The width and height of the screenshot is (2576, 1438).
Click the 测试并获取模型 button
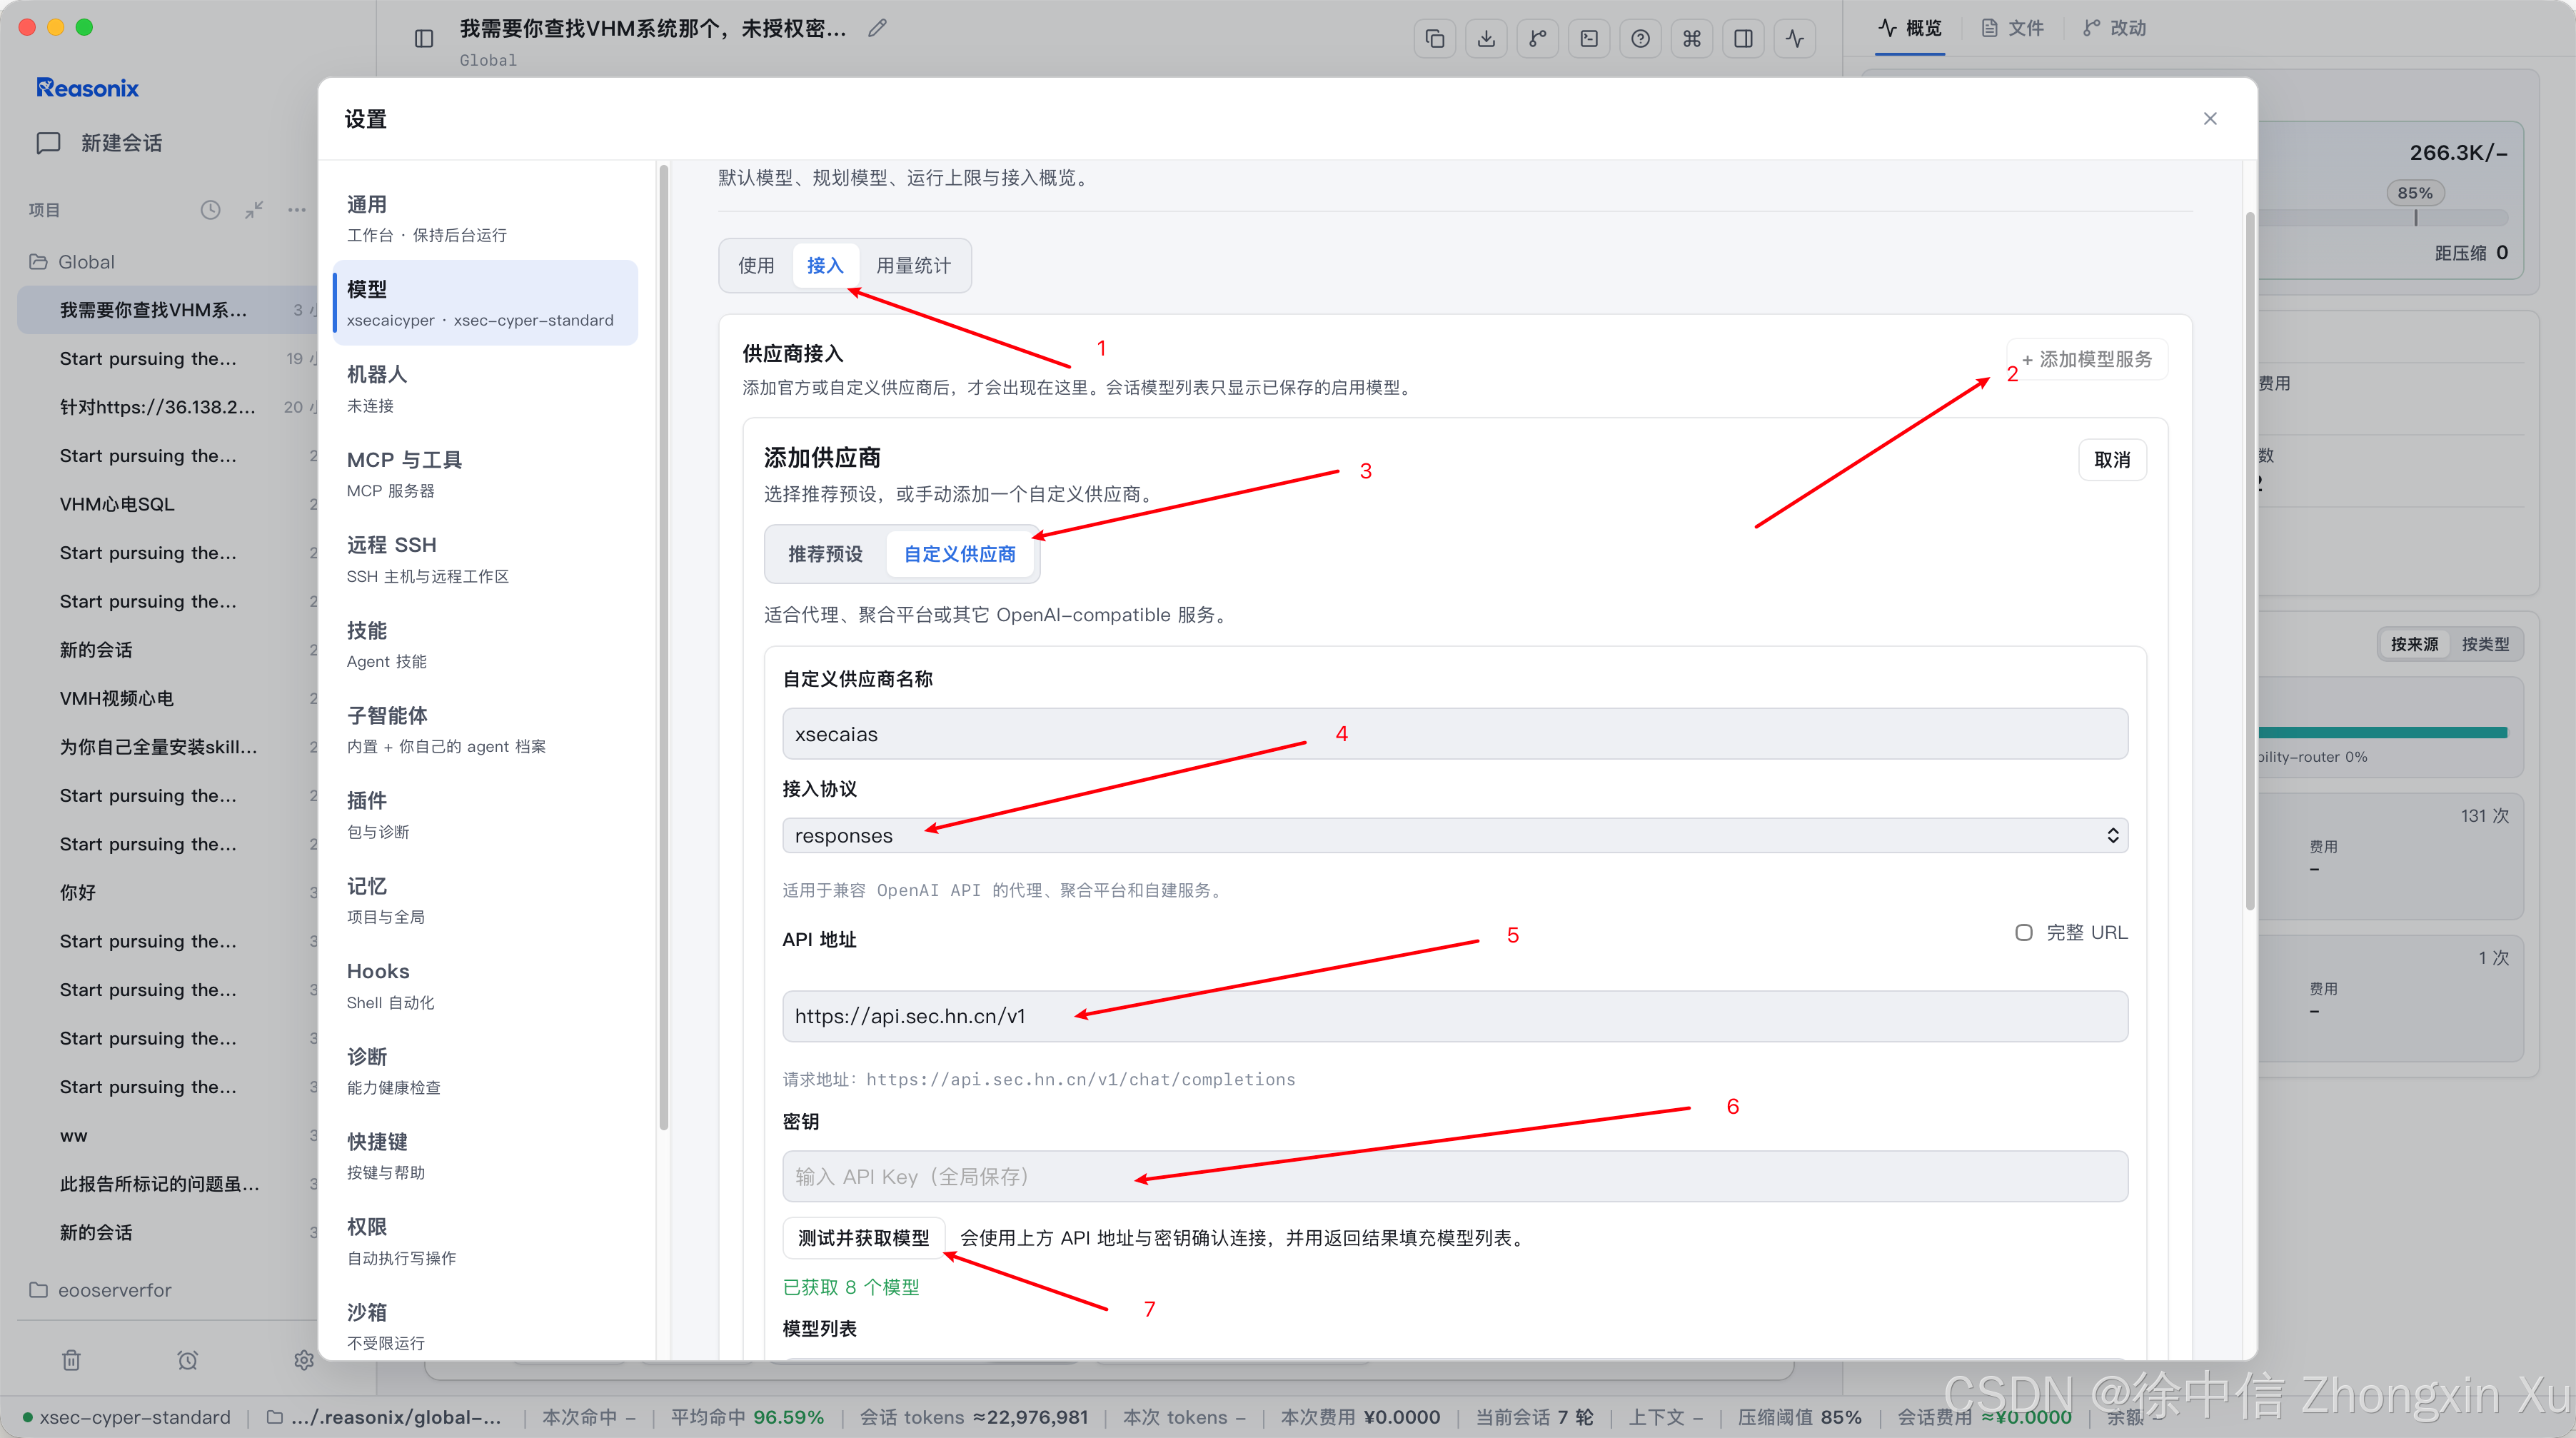(x=863, y=1238)
